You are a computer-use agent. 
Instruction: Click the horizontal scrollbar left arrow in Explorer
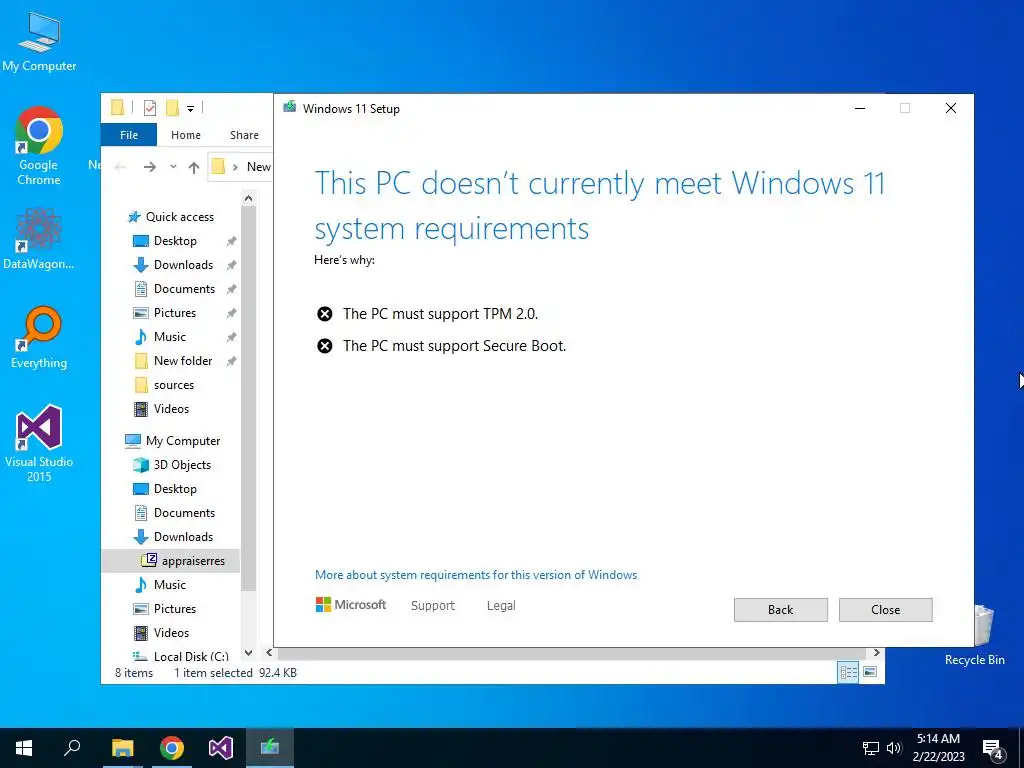coord(269,653)
